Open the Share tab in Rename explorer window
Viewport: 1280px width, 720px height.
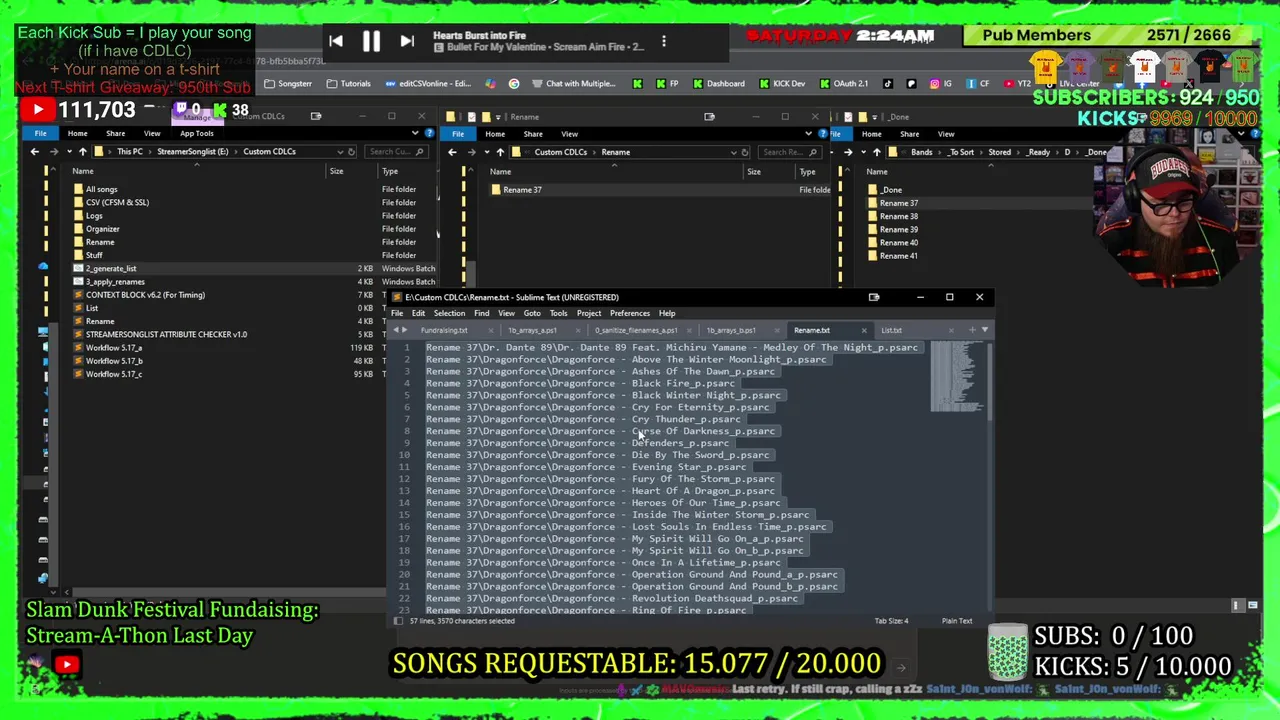[x=533, y=134]
